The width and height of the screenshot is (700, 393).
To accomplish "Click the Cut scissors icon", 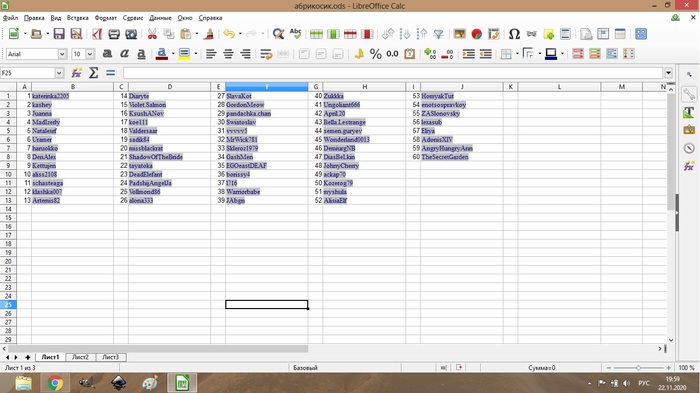I will [152, 34].
